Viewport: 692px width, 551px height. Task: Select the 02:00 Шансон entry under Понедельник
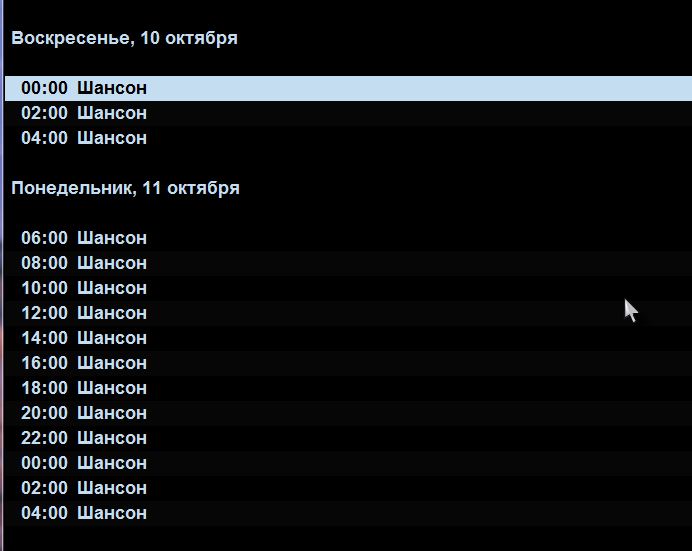348,488
